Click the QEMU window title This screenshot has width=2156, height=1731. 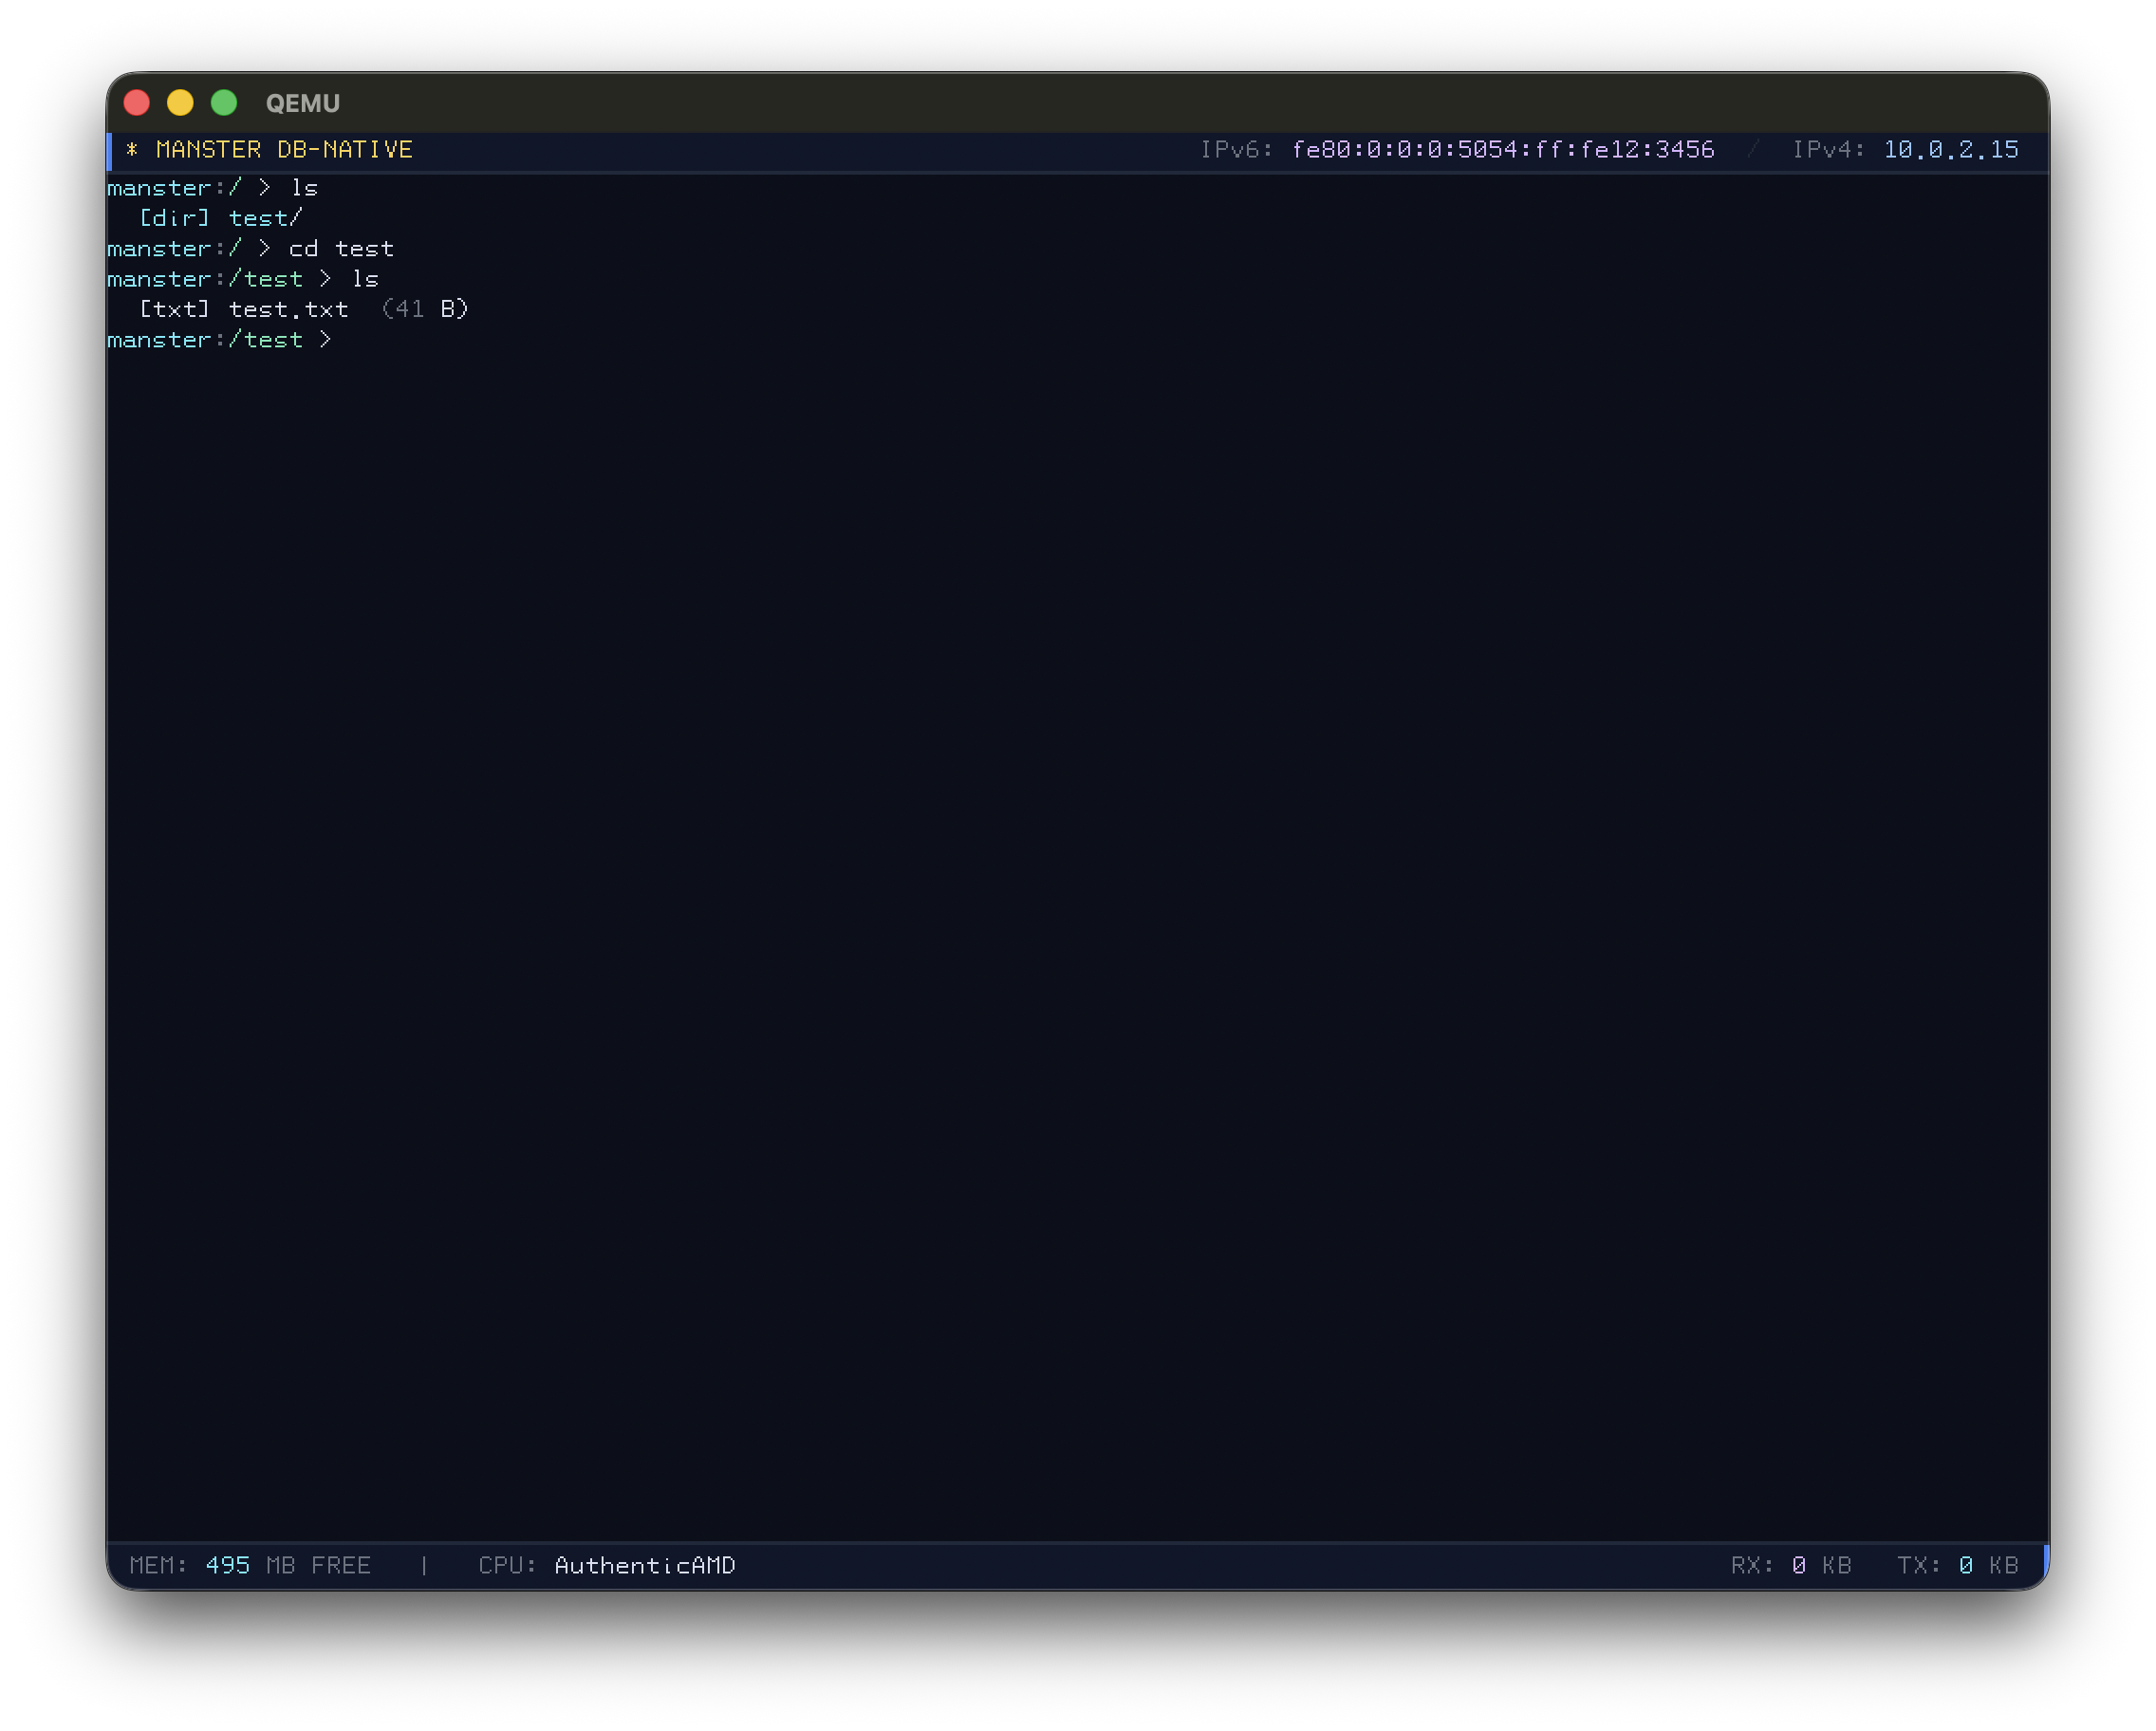[301, 103]
